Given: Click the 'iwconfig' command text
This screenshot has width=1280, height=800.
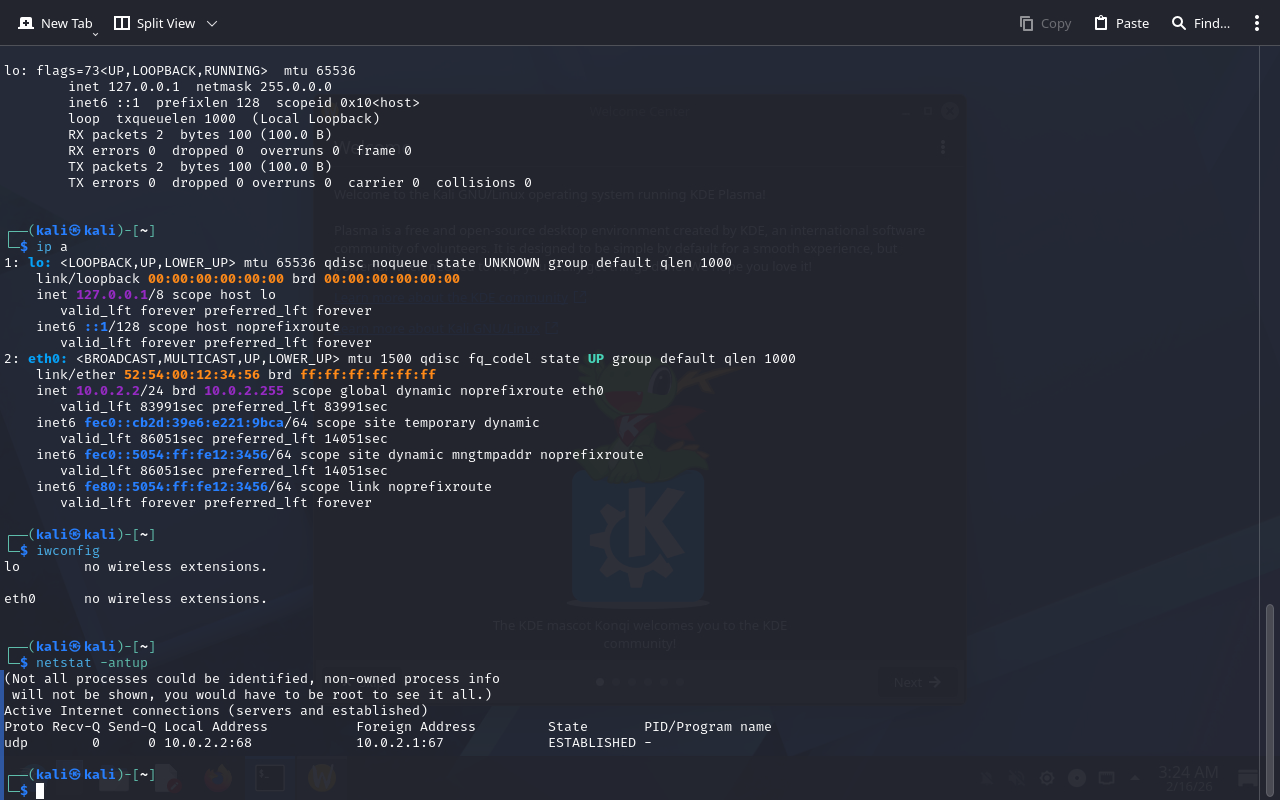Looking at the screenshot, I should [68, 550].
